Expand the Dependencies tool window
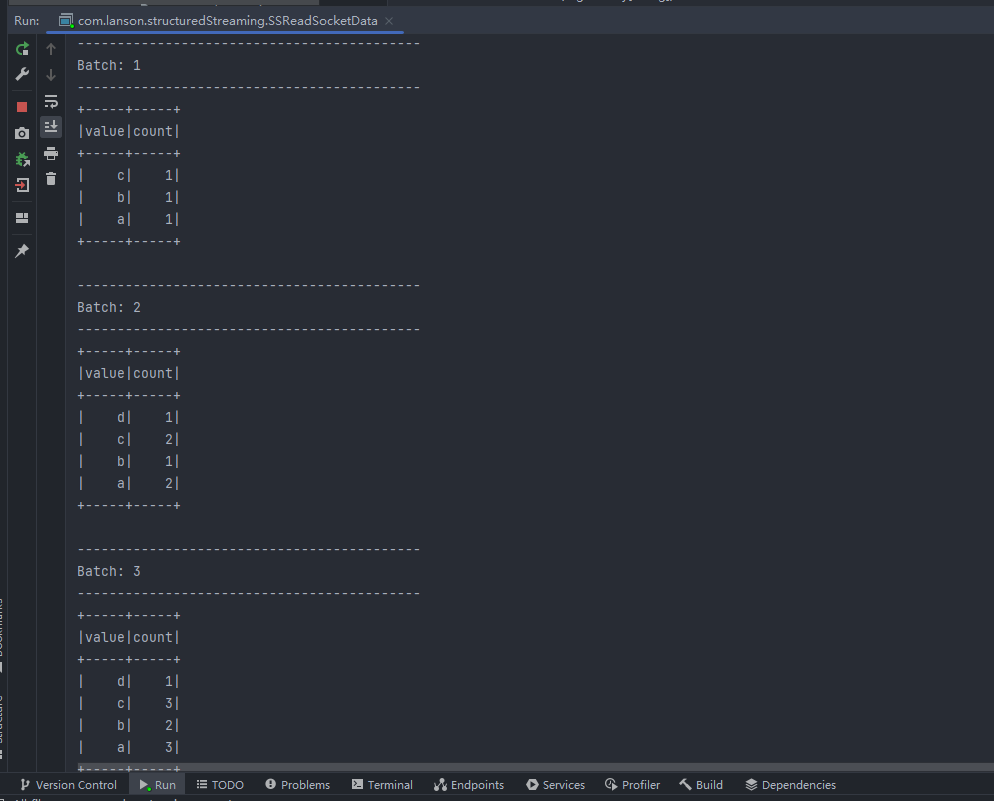Viewport: 994px width, 801px height. pos(790,785)
